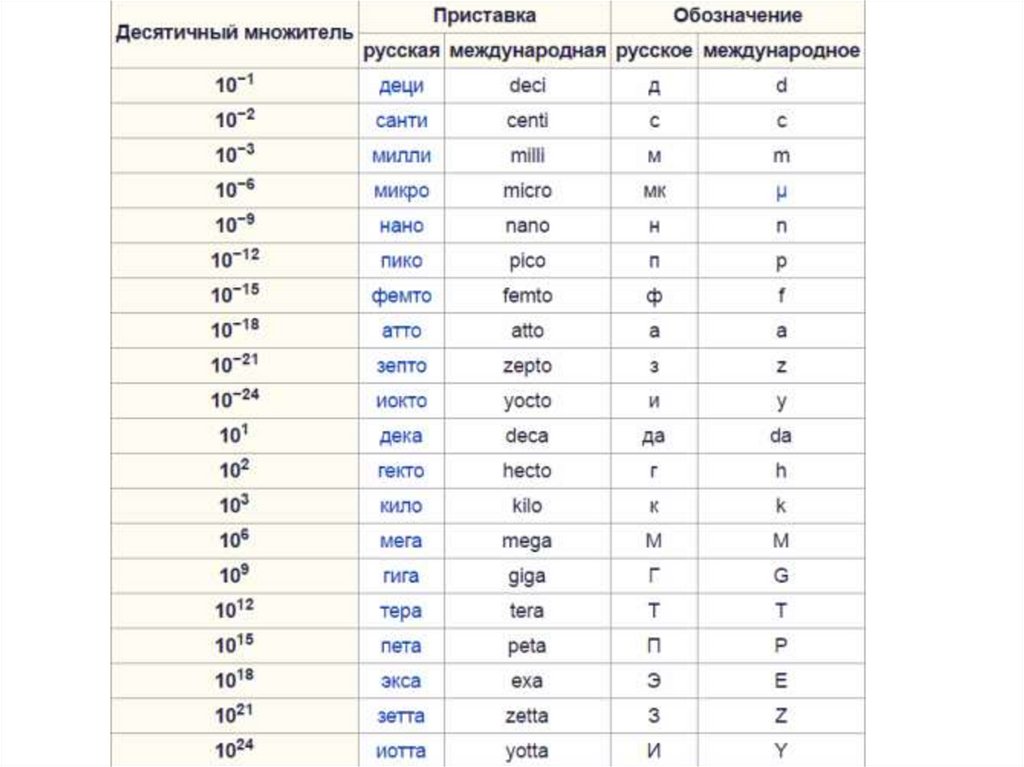
Task: Open the иотта link
Action: [x=400, y=751]
